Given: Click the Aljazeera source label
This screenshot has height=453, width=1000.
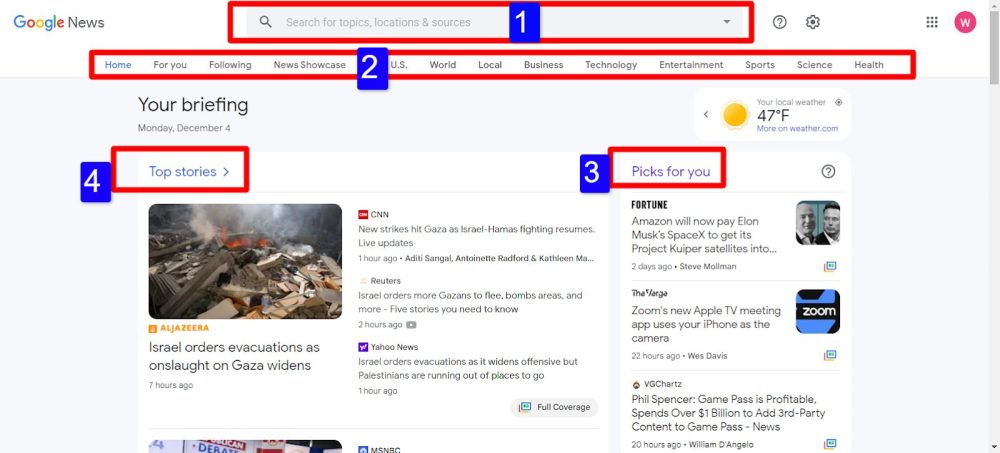Looking at the screenshot, I should (179, 328).
